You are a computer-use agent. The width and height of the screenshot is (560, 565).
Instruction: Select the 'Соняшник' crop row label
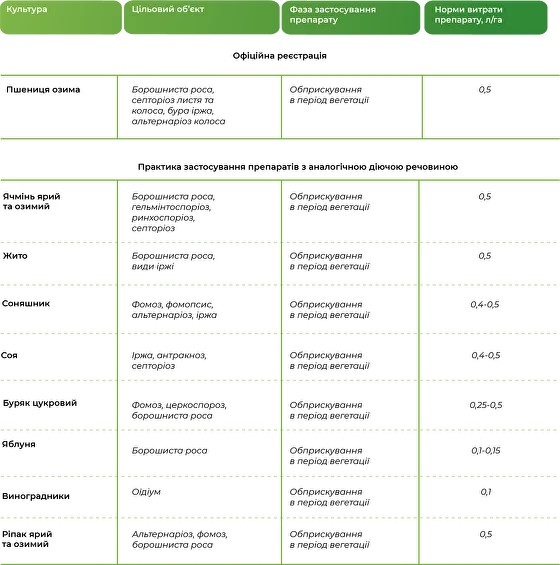pyautogui.click(x=26, y=303)
